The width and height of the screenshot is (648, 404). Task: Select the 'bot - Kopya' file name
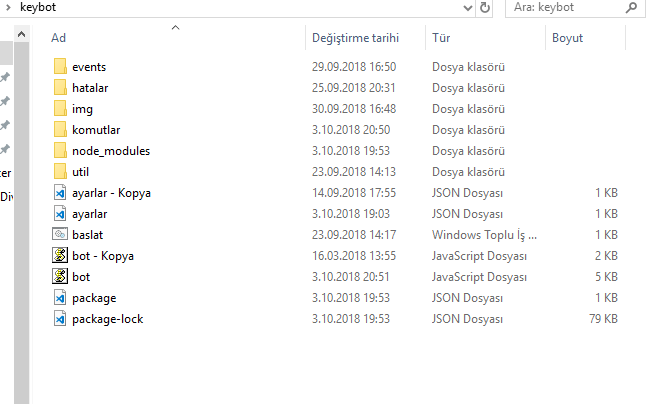[103, 256]
